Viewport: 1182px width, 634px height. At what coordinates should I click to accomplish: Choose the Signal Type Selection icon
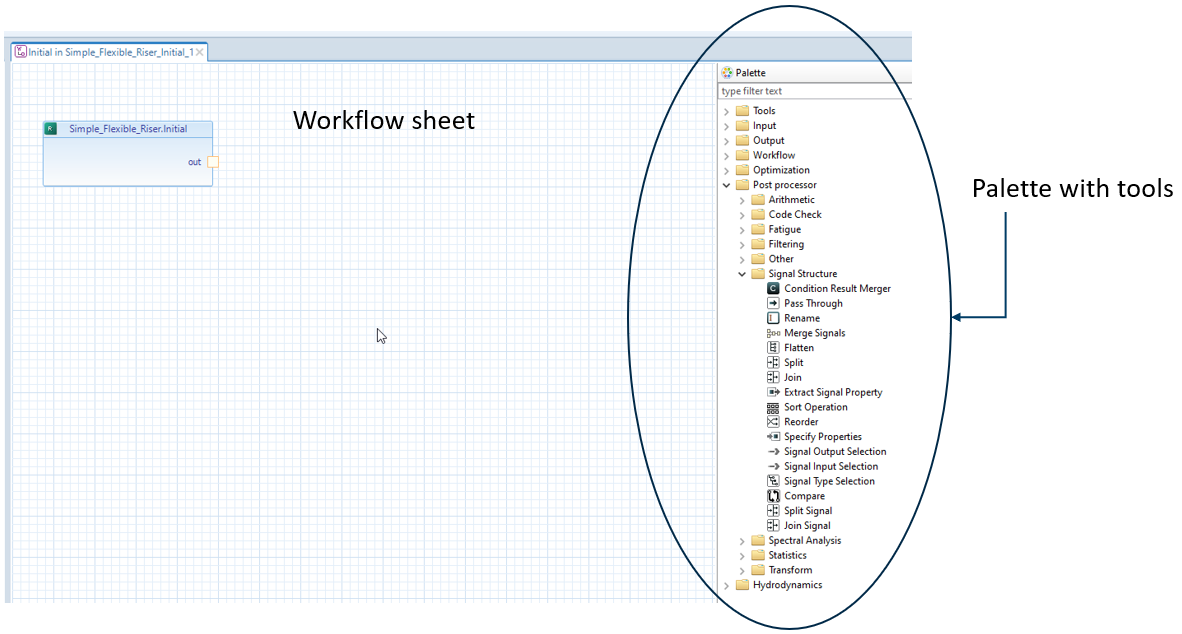[x=773, y=481]
